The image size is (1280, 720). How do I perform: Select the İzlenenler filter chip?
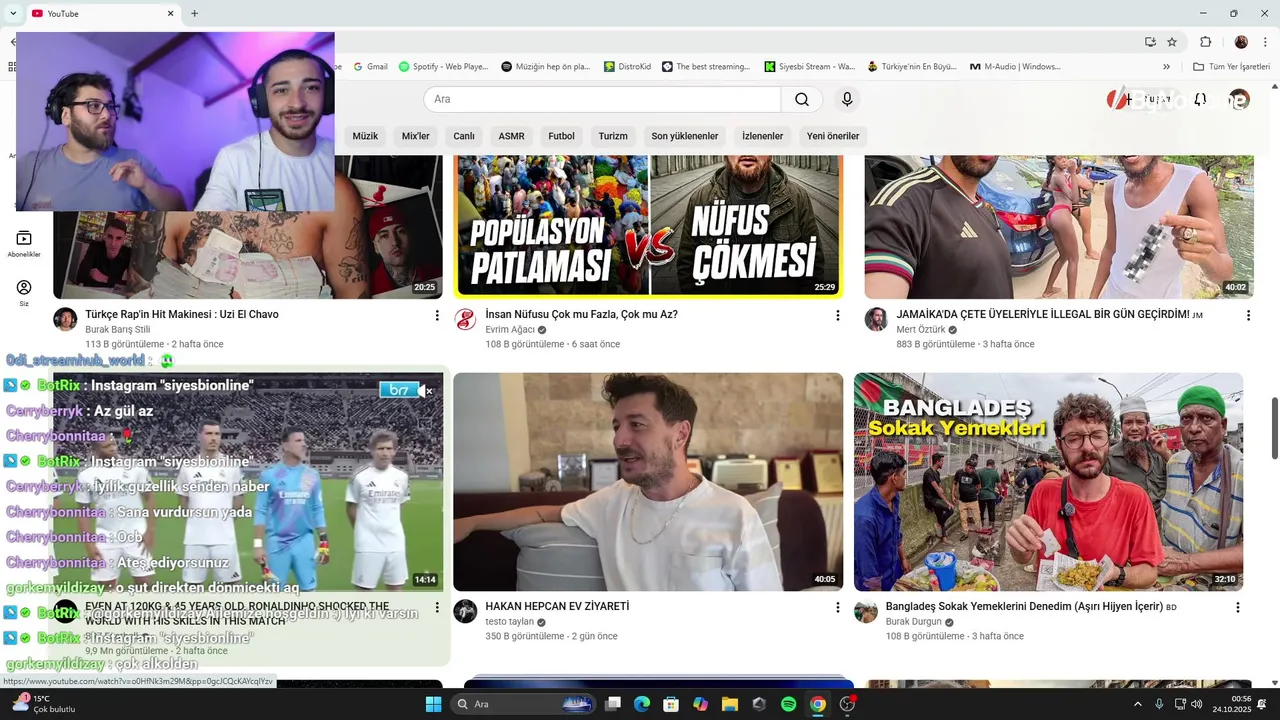point(762,136)
